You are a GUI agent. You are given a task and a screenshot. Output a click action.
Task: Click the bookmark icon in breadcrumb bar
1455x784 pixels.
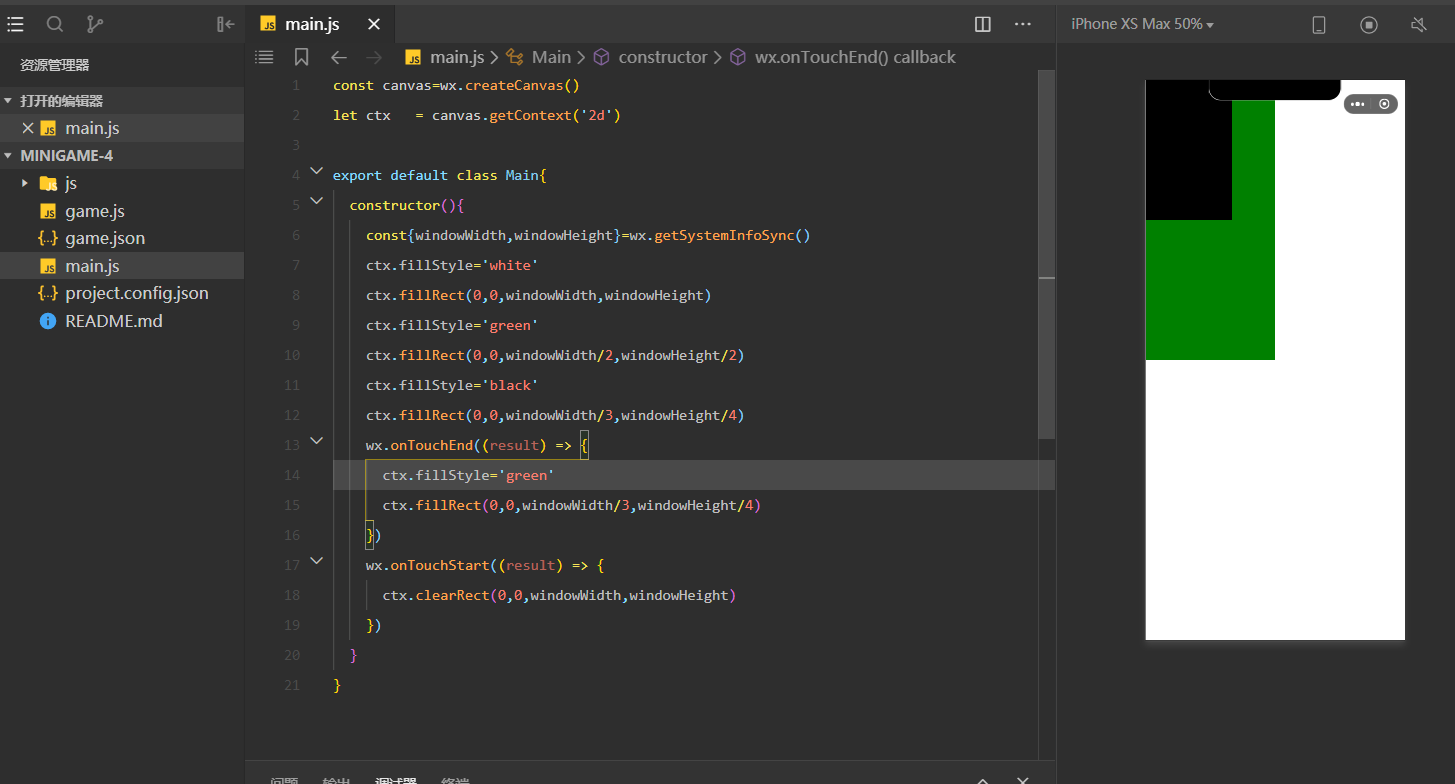[x=301, y=57]
